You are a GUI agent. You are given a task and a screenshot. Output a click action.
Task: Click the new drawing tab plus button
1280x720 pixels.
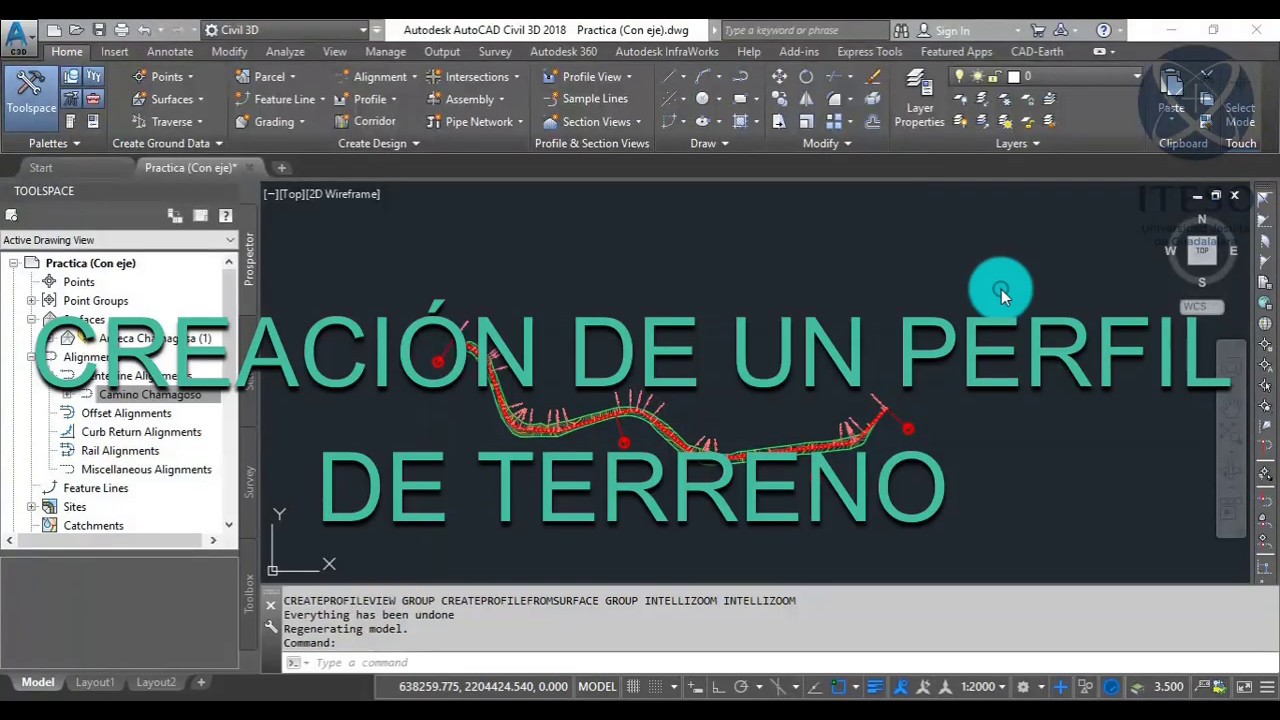point(281,168)
